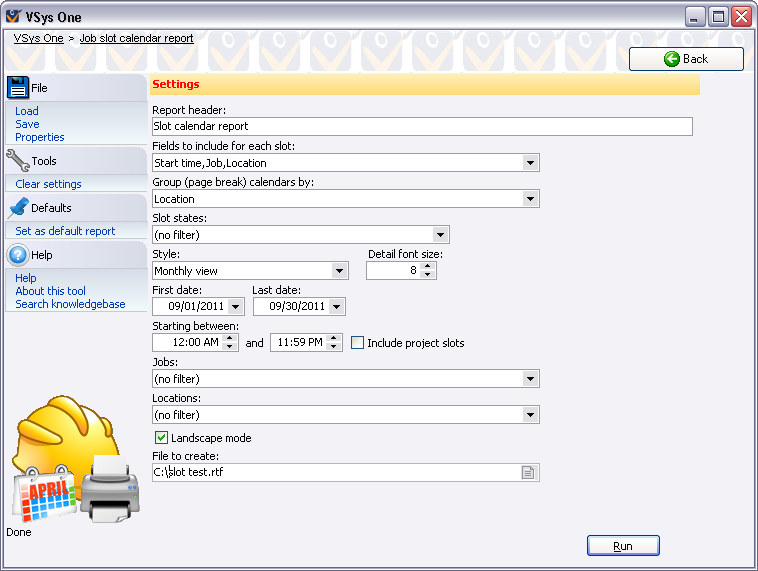Open the Help link

pos(26,278)
